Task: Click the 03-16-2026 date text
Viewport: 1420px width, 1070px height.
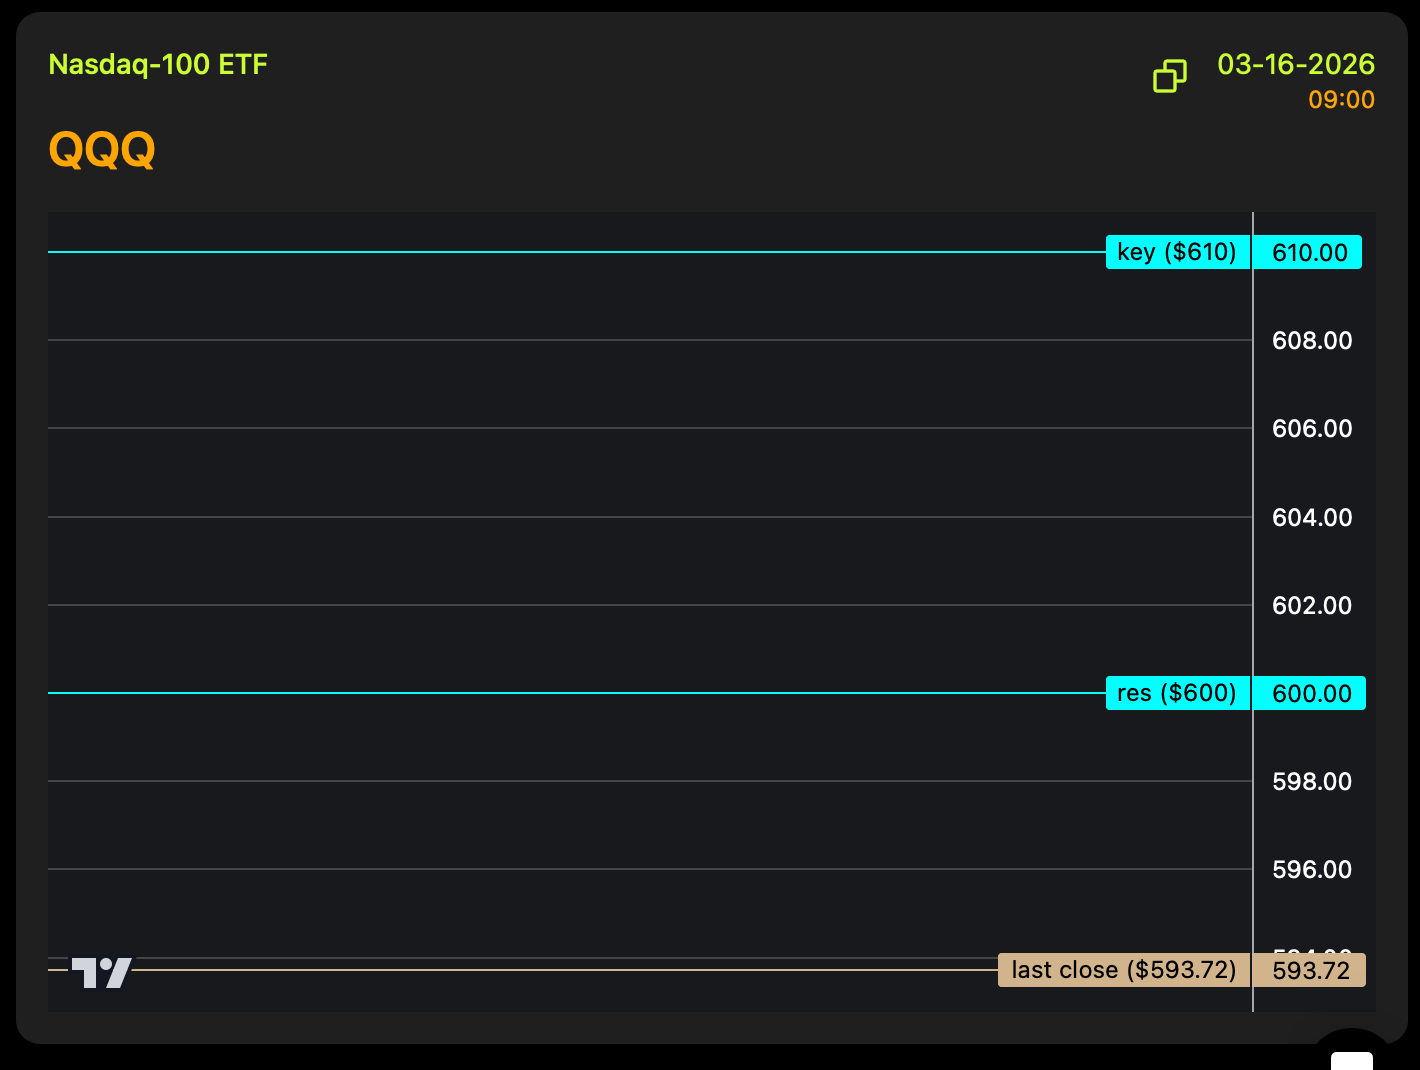Action: click(x=1295, y=65)
